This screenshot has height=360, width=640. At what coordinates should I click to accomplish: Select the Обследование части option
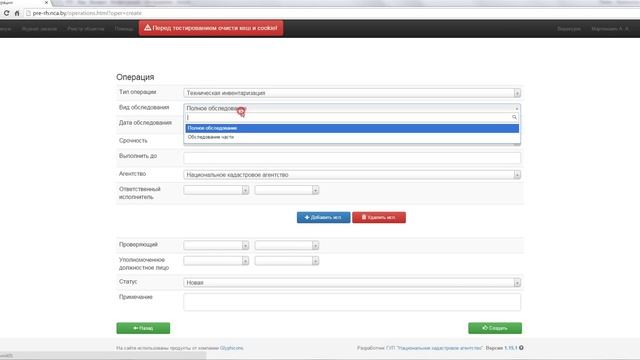point(352,137)
